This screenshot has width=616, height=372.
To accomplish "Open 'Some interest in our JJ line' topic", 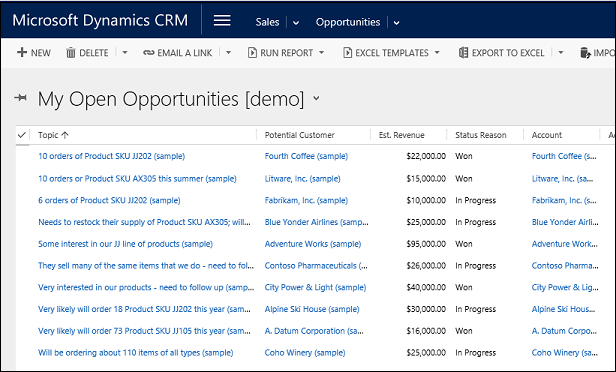I will tap(125, 244).
